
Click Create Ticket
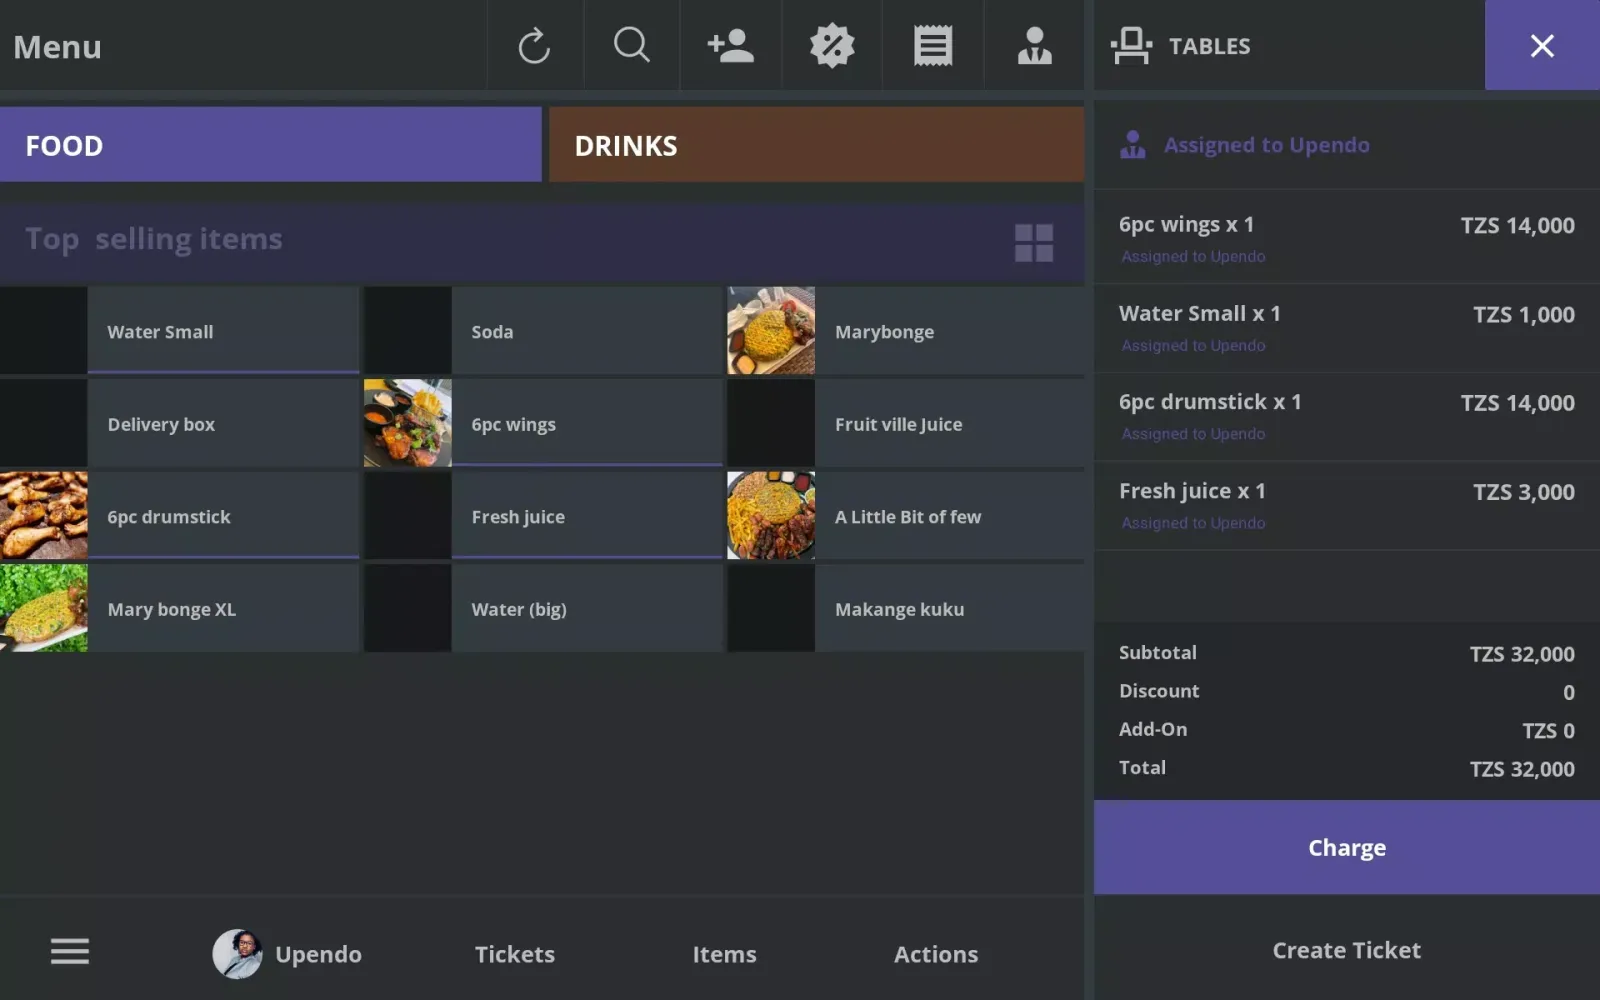[1346, 950]
